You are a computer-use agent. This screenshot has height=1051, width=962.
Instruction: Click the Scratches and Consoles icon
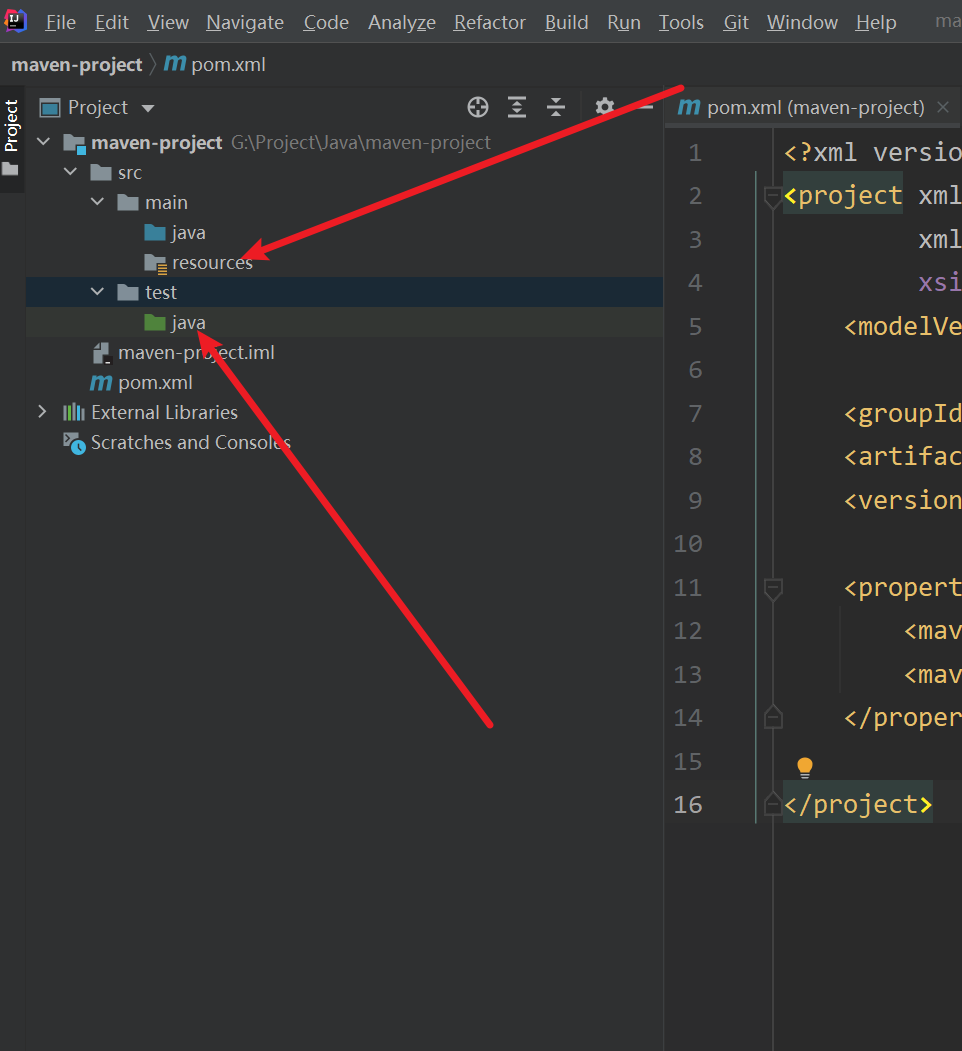[74, 442]
